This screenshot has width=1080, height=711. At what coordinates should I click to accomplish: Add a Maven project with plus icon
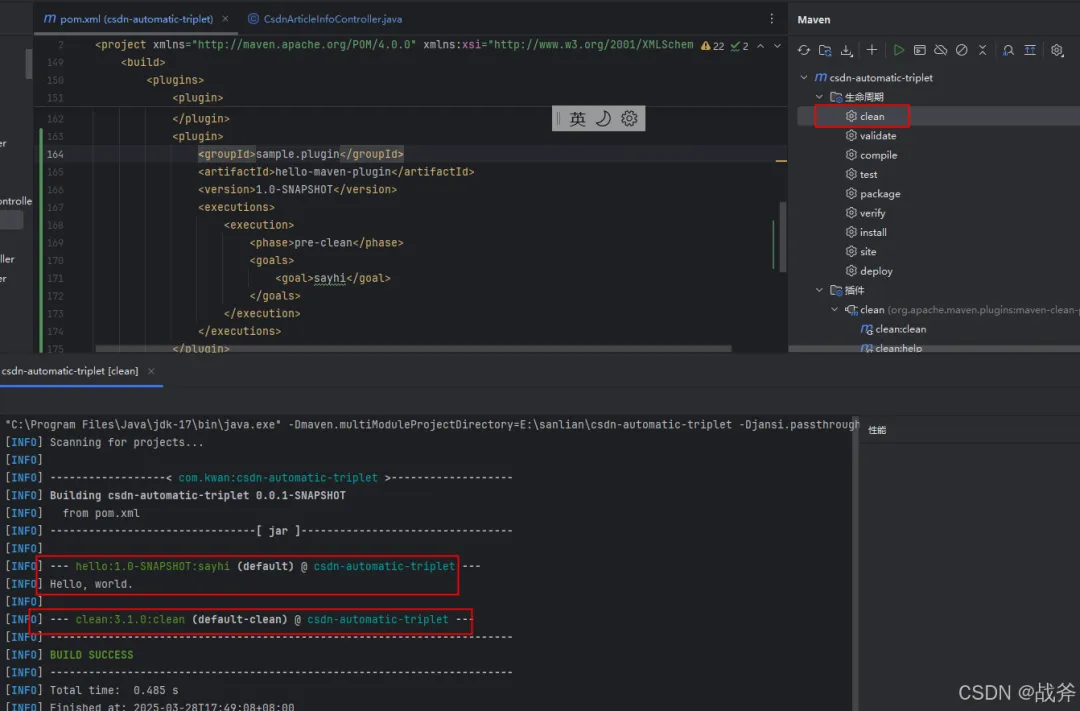tap(872, 50)
